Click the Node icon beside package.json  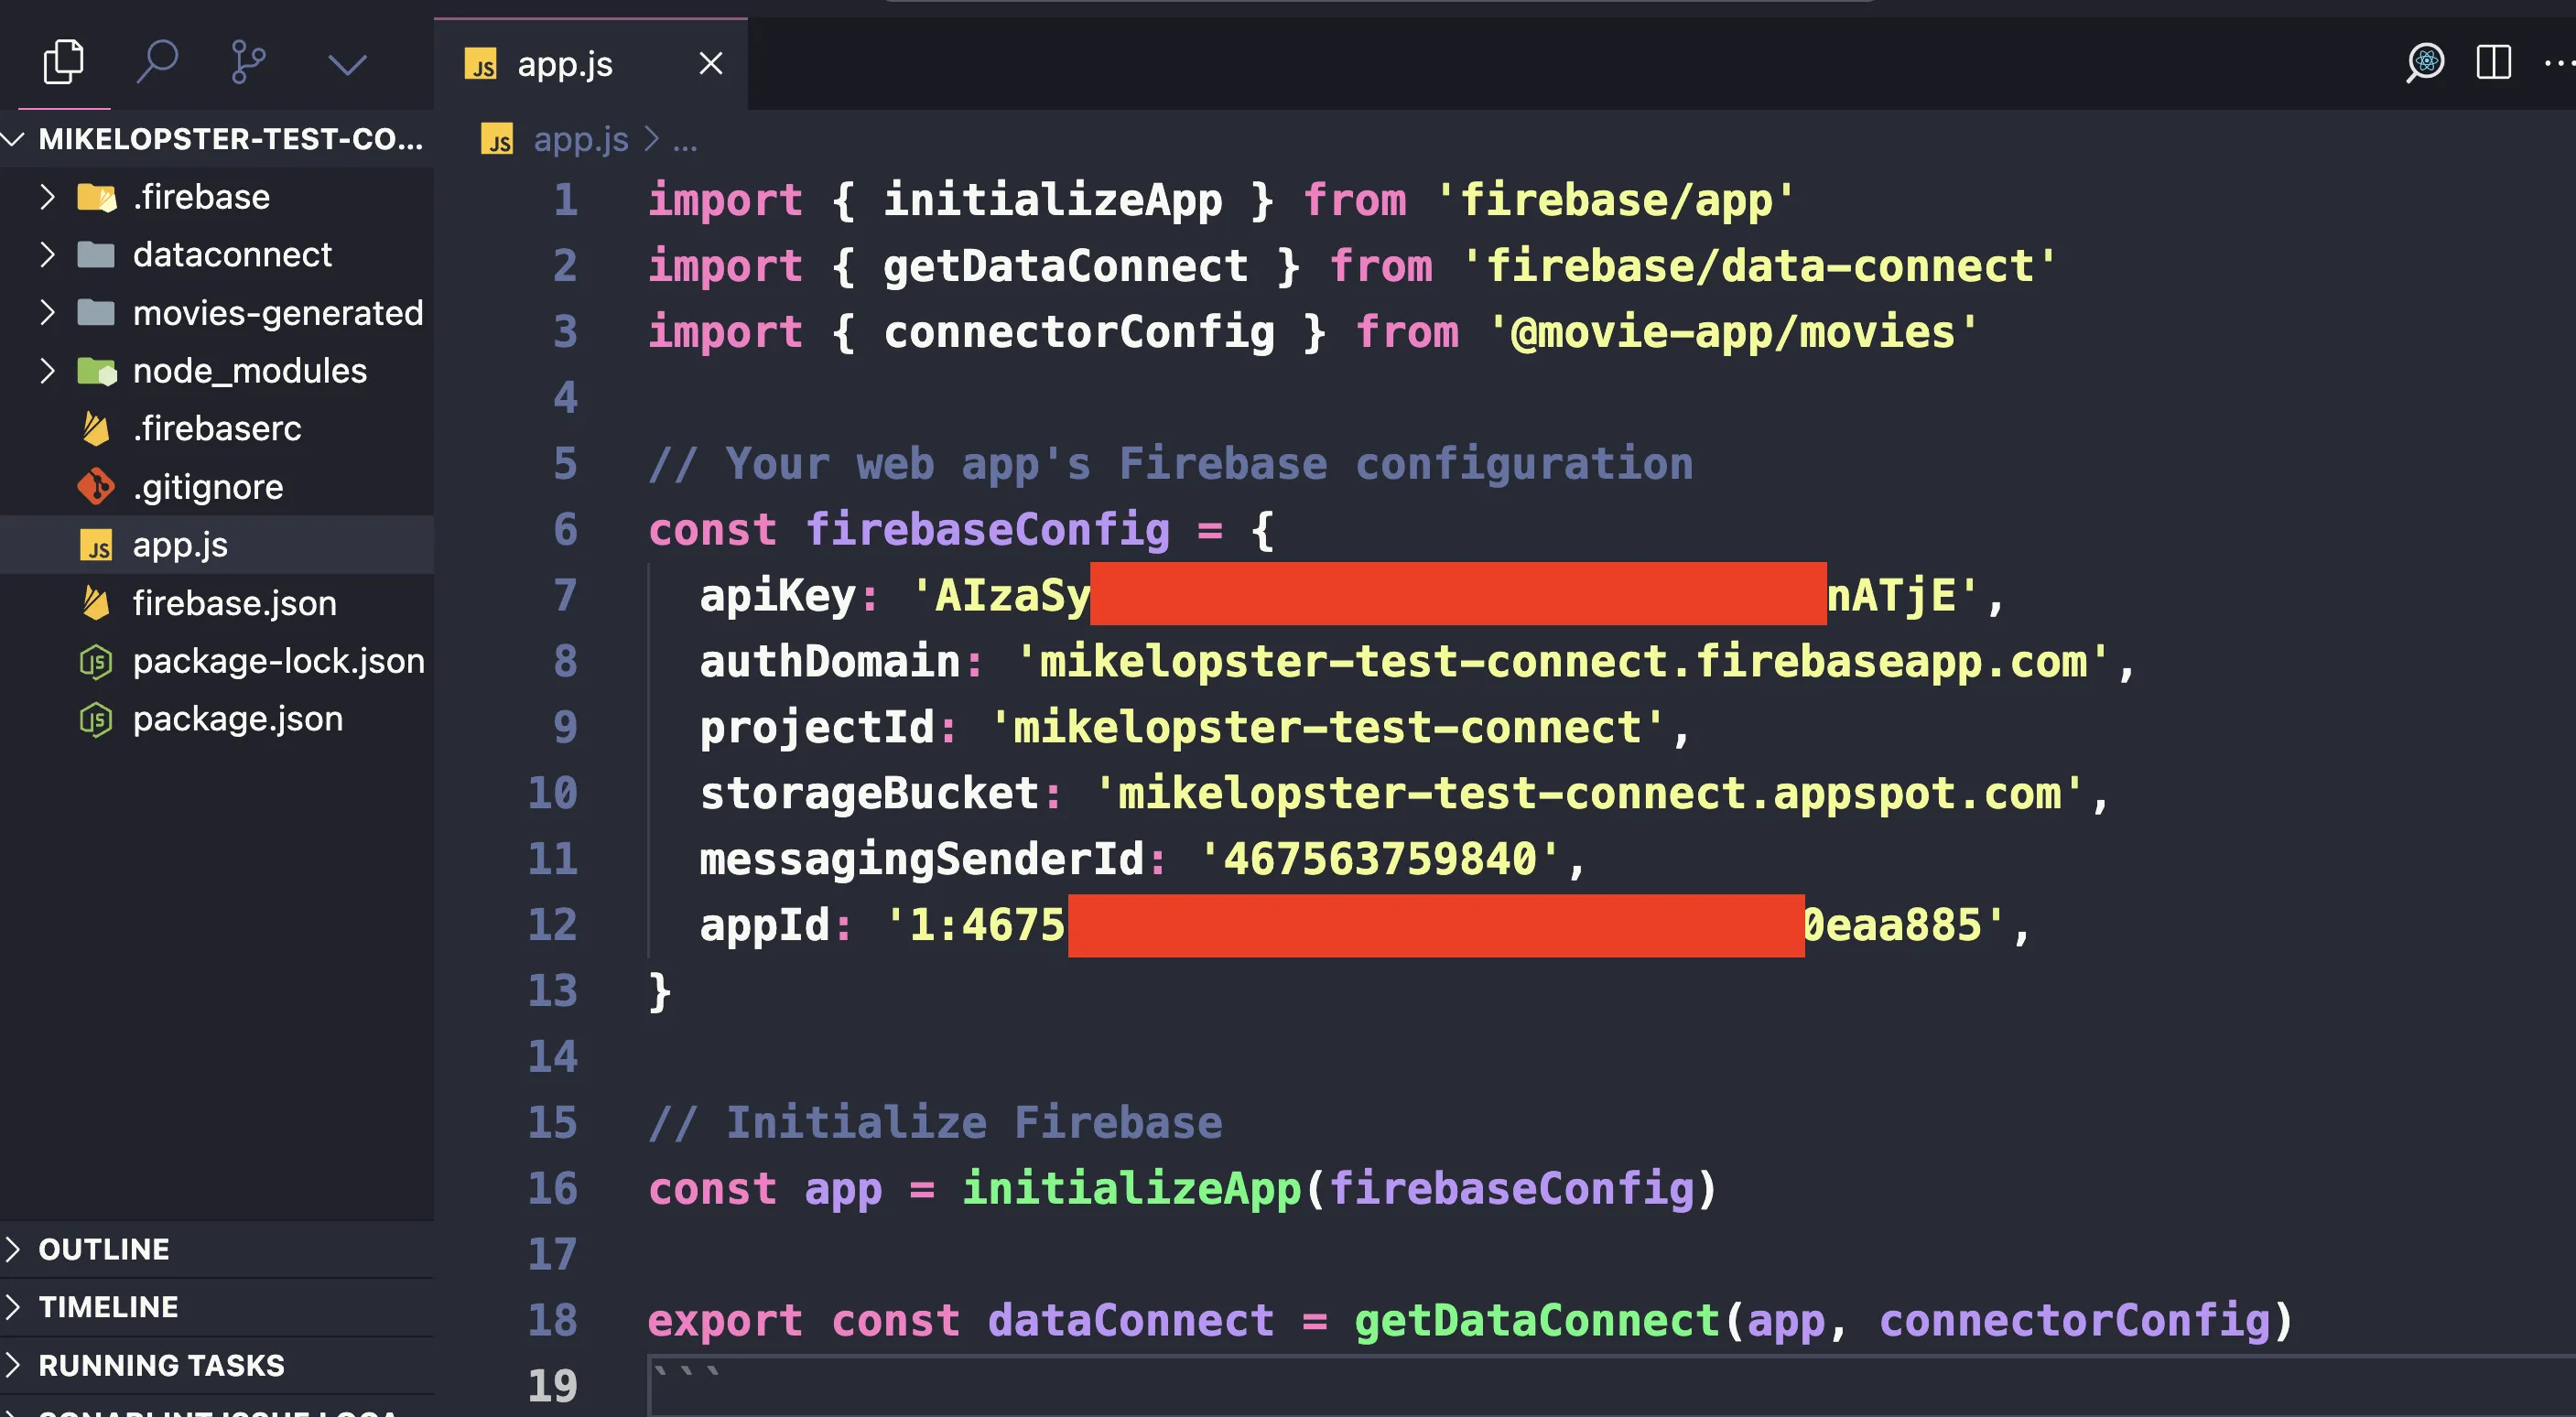tap(96, 719)
